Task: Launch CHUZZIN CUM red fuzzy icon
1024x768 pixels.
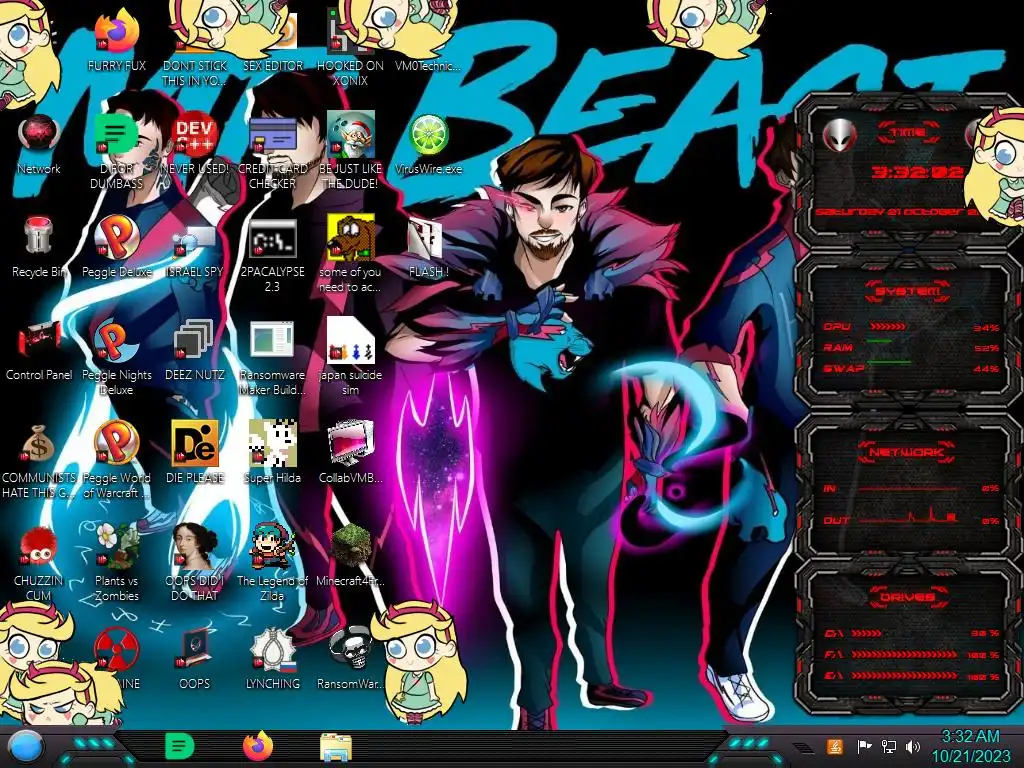Action: (x=39, y=546)
